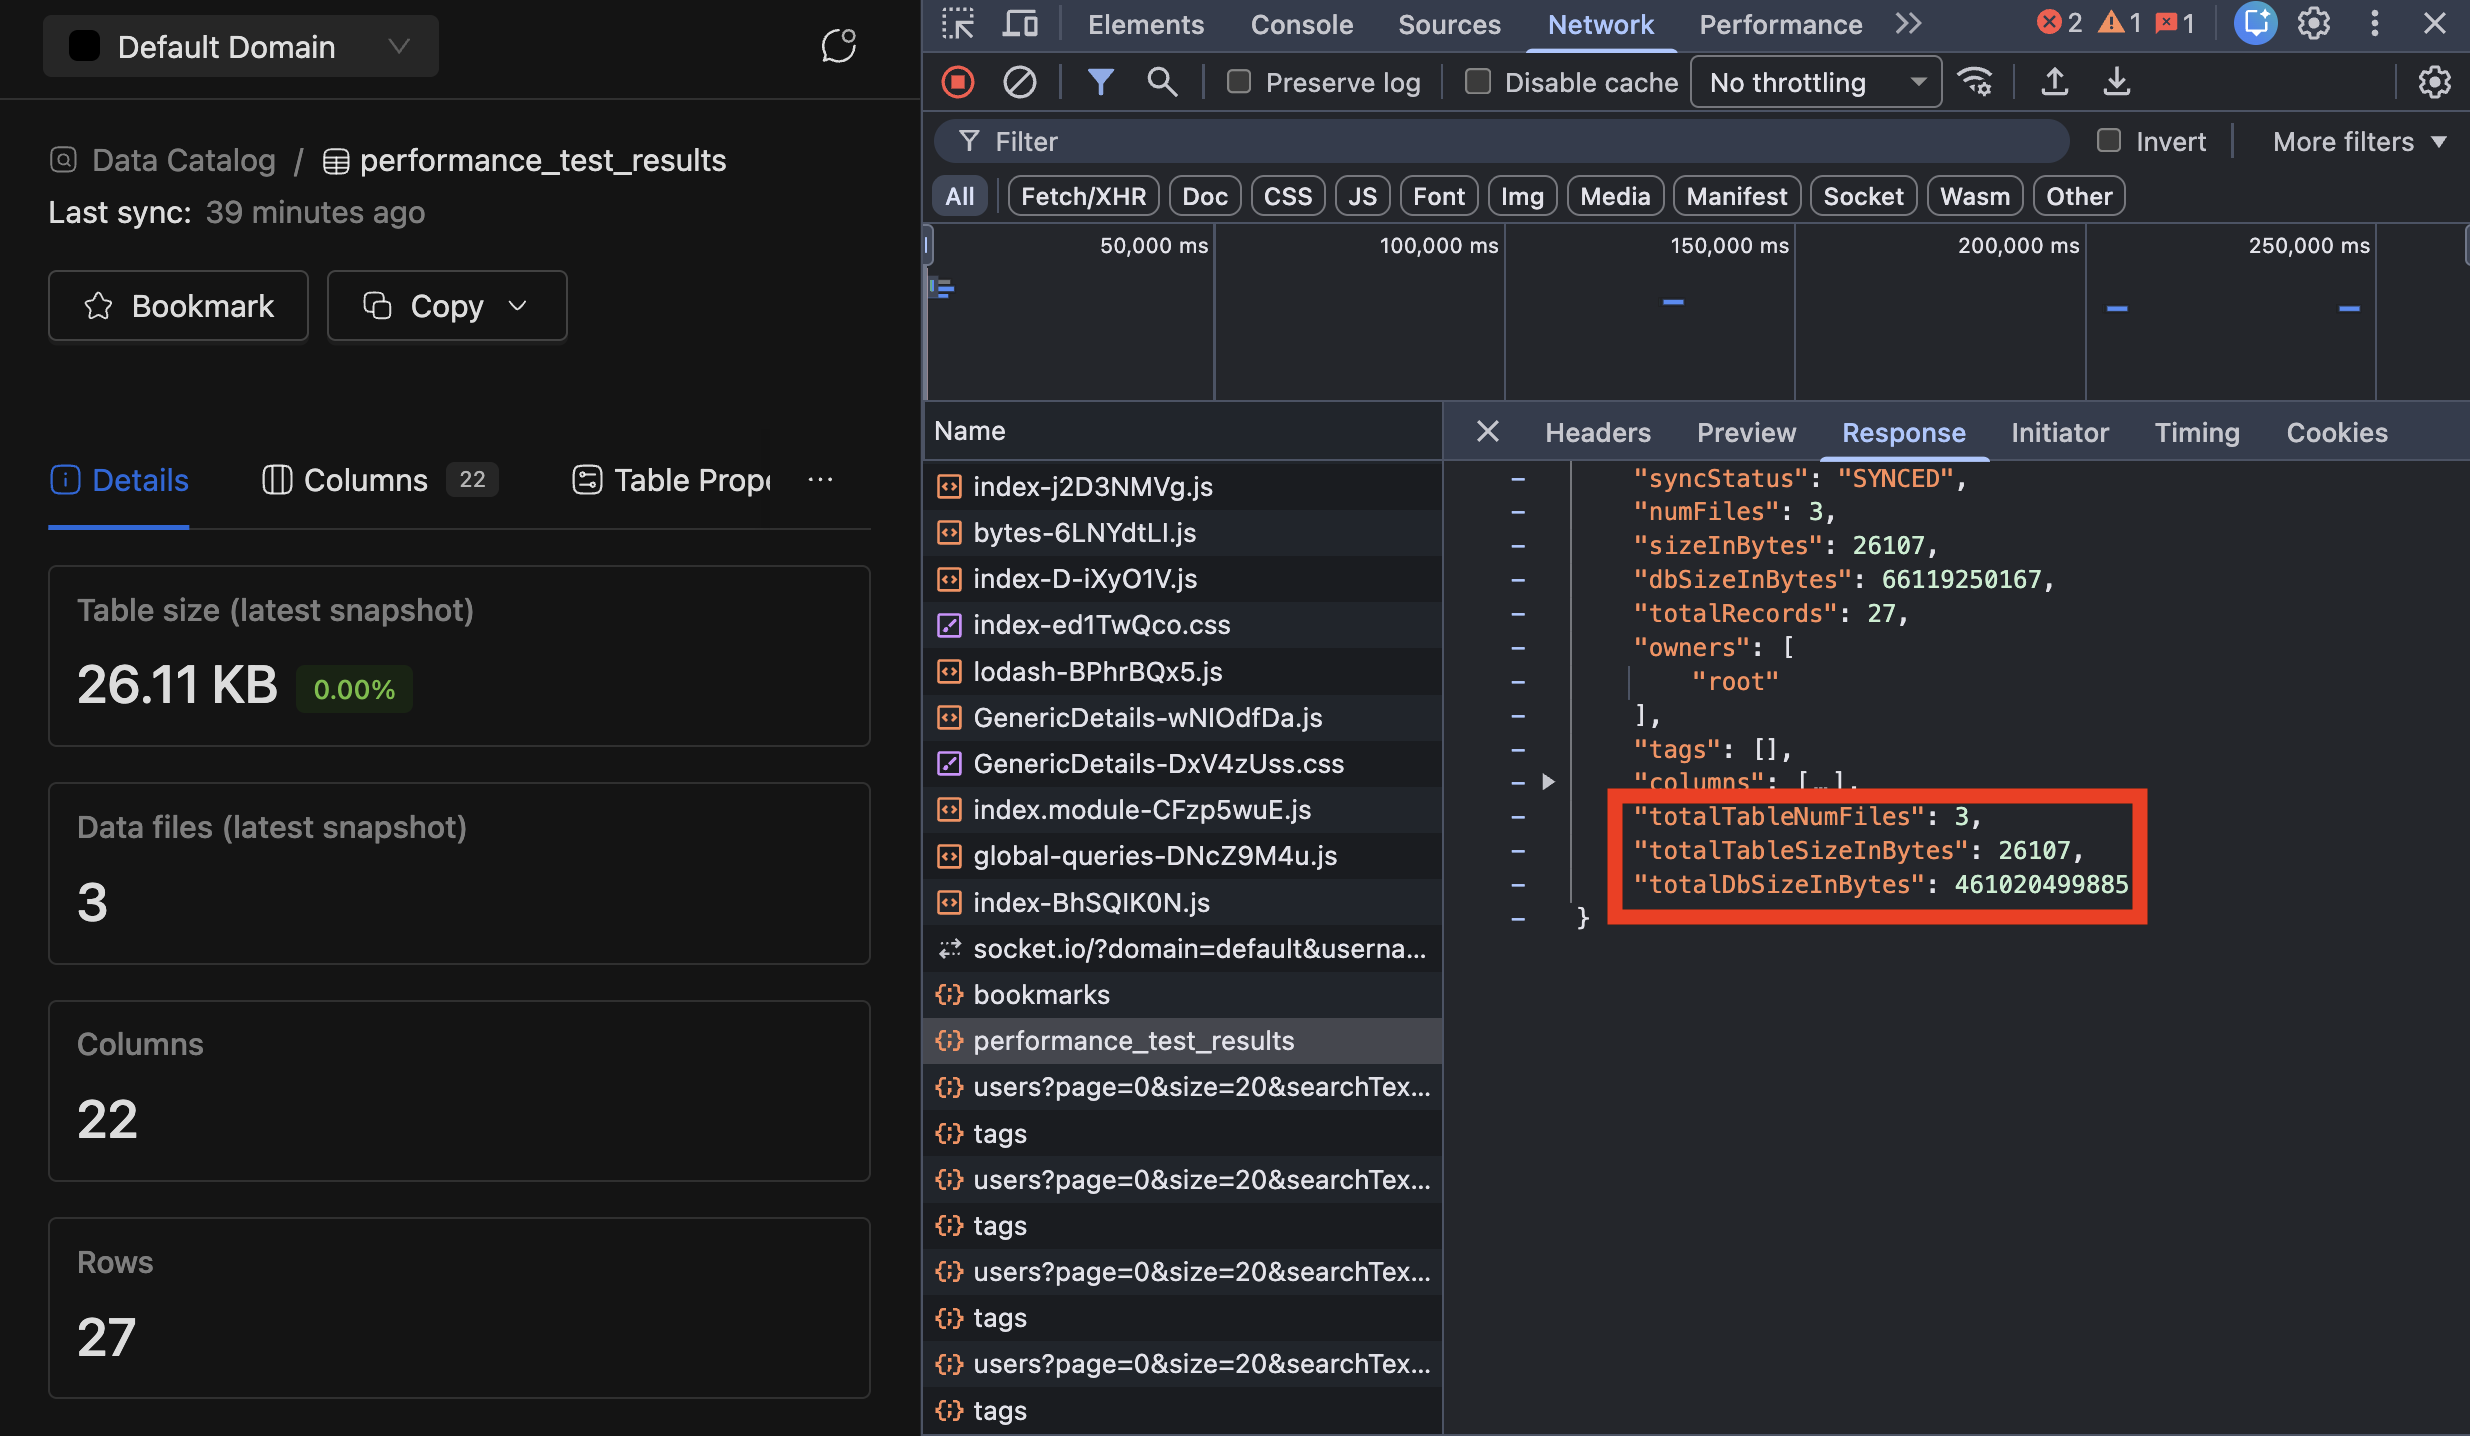
Task: Tick the Invert filter checkbox
Action: pyautogui.click(x=2108, y=141)
